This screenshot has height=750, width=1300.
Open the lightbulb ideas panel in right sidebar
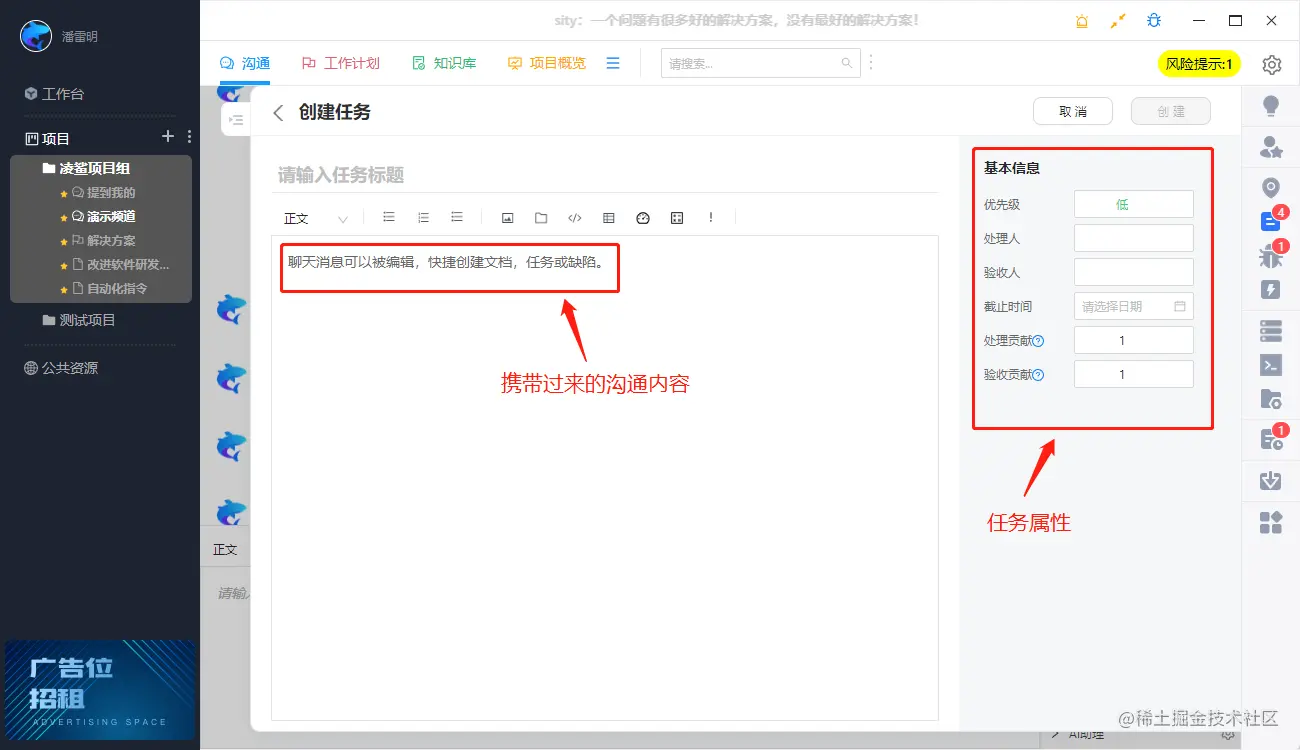point(1271,106)
